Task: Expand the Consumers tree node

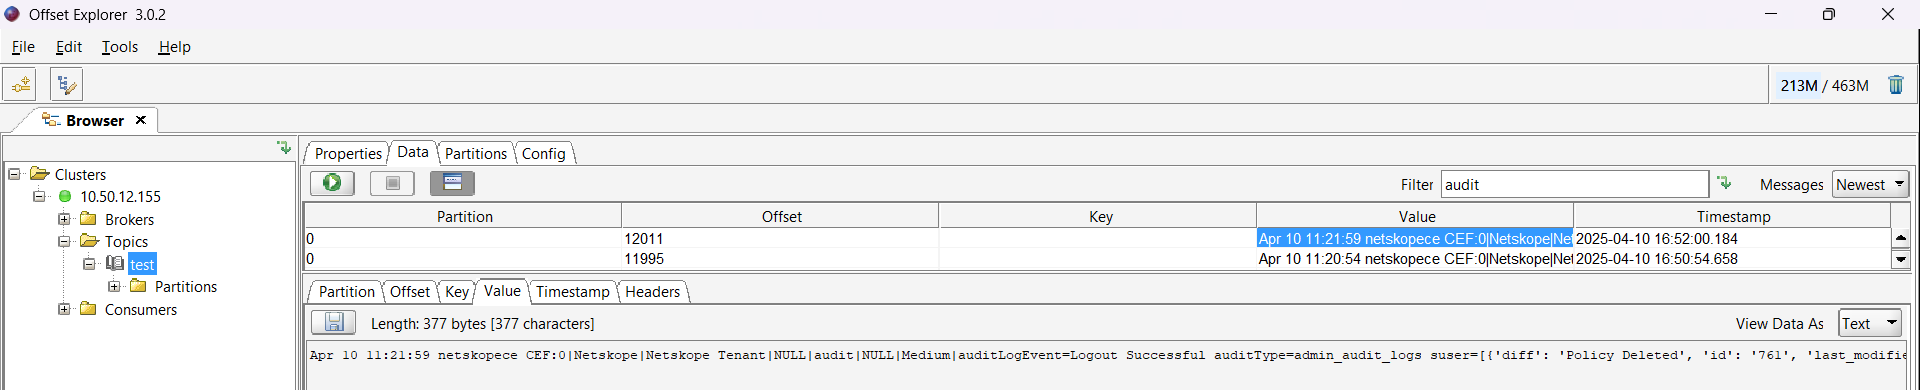Action: coord(64,309)
